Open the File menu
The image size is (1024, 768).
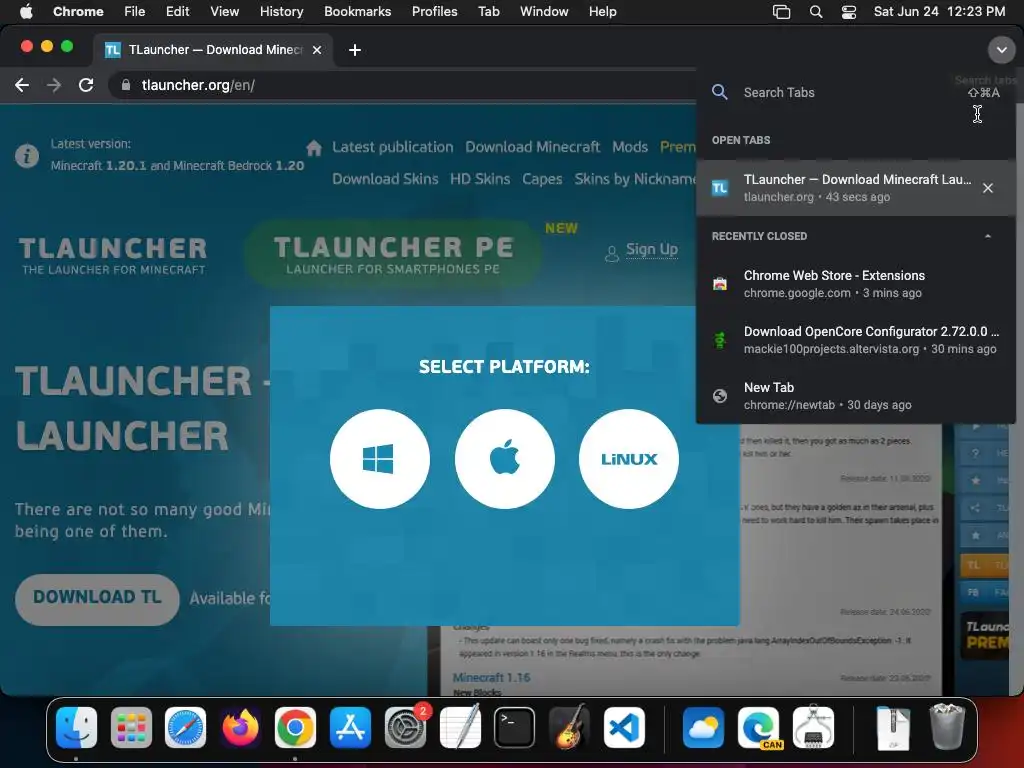click(135, 11)
